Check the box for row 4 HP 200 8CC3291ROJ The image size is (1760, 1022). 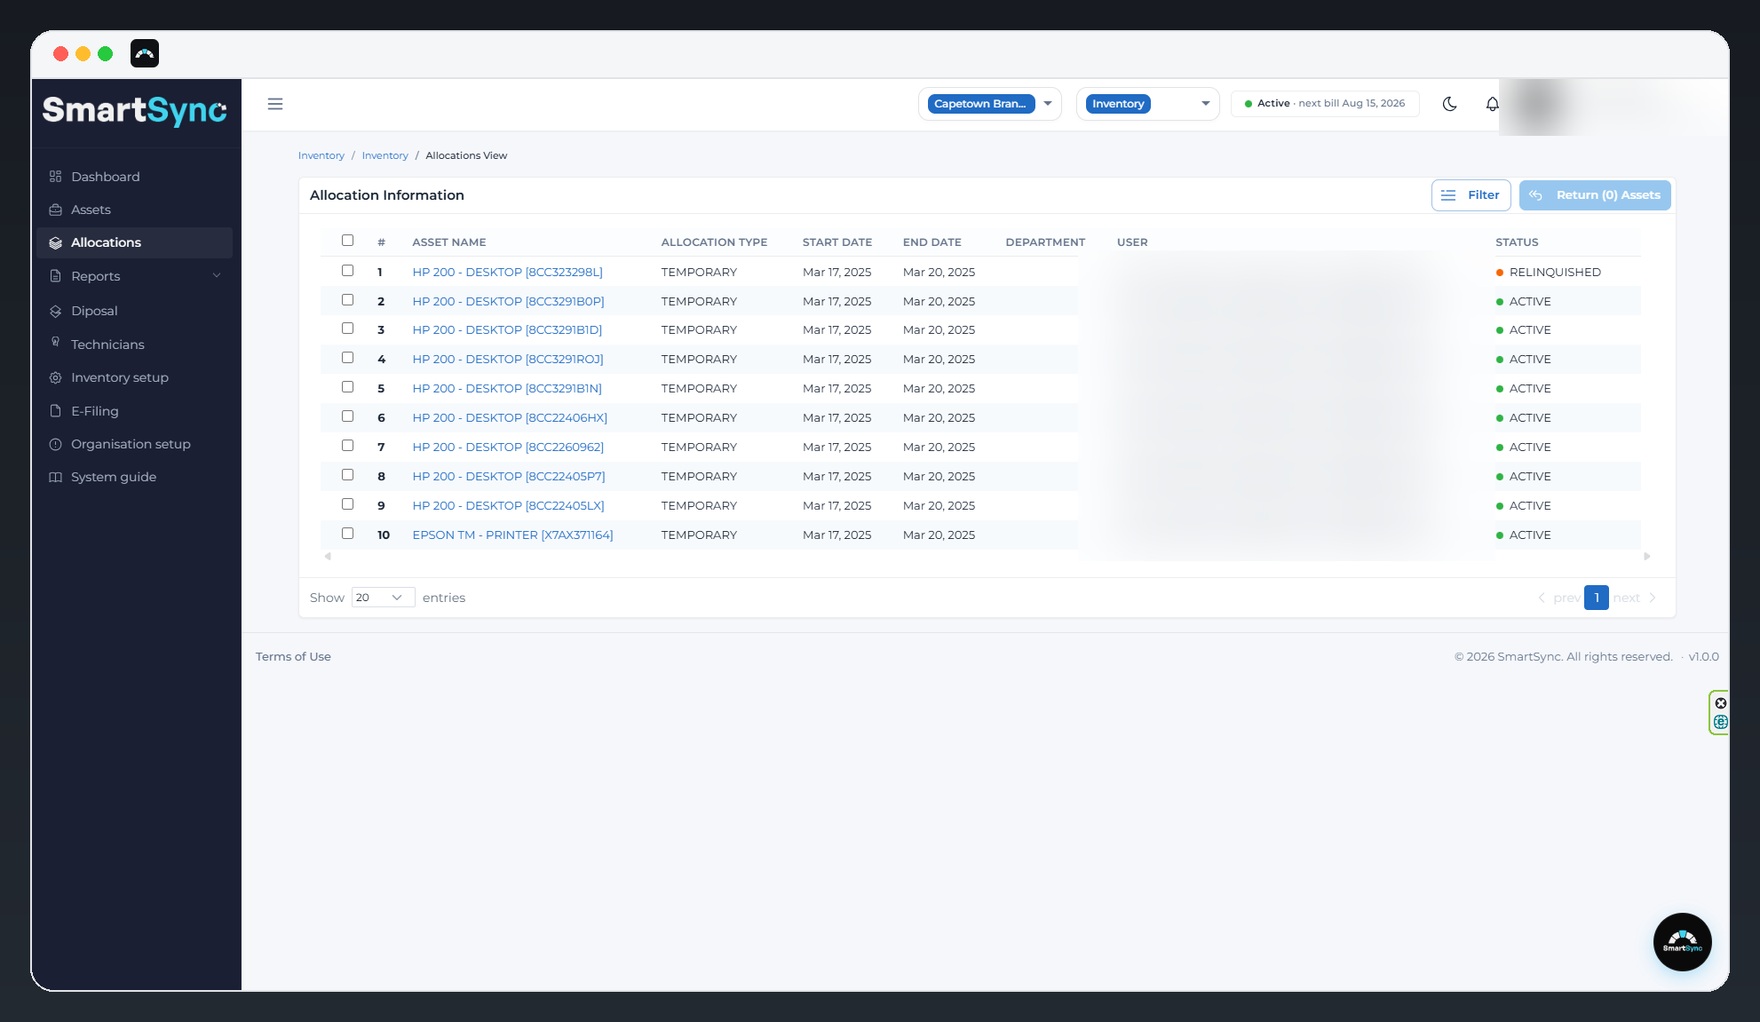coord(348,357)
